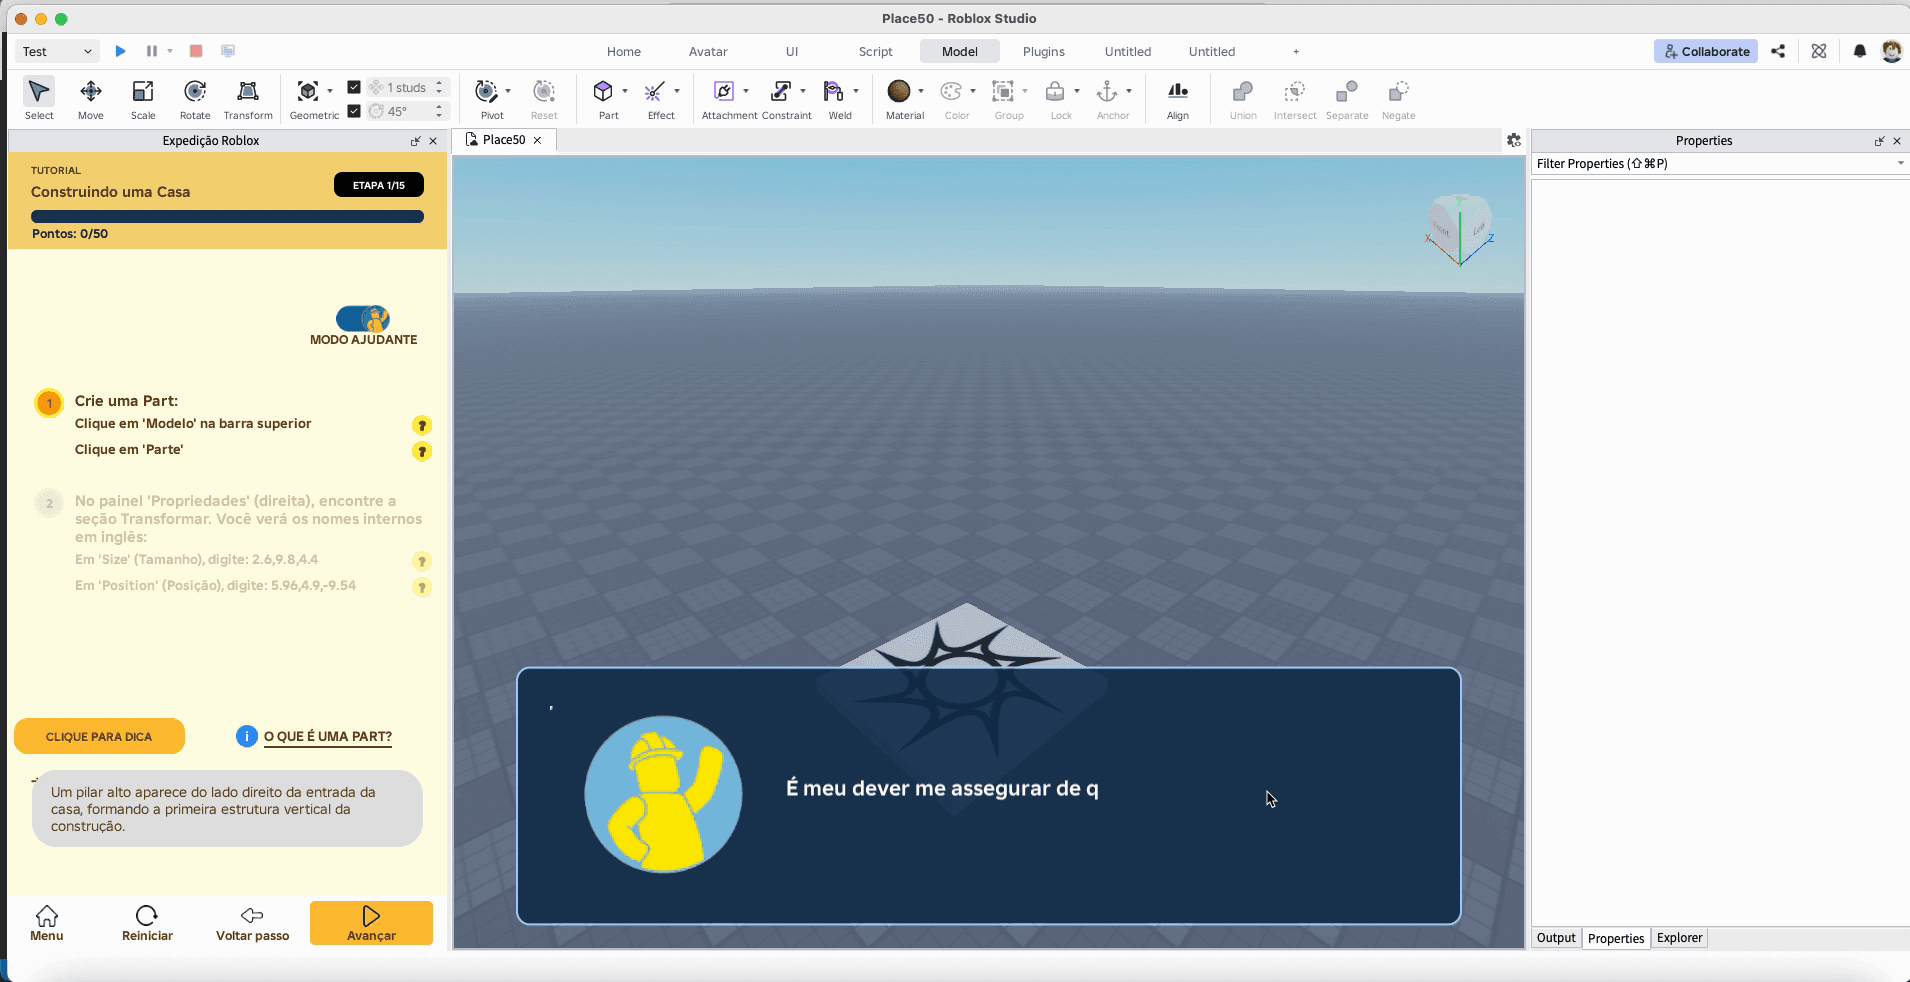
Task: Switch to the Home tab
Action: [623, 51]
